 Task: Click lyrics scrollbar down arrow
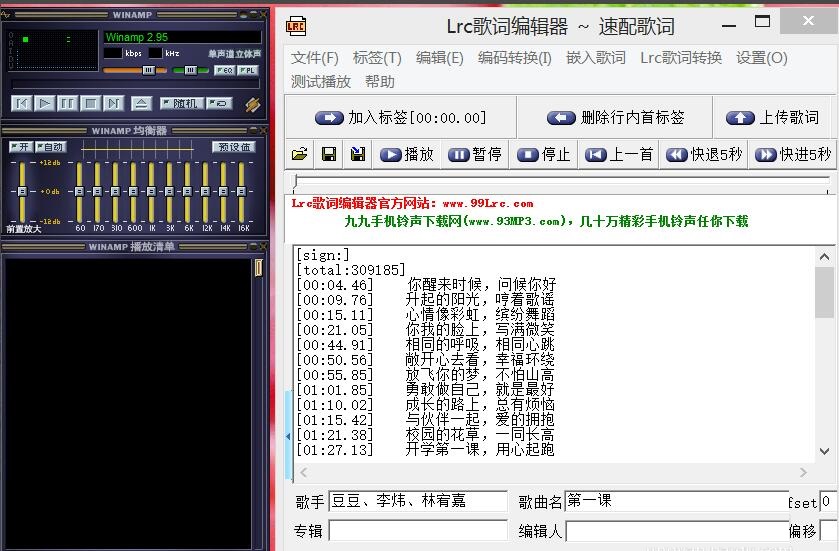pos(824,451)
